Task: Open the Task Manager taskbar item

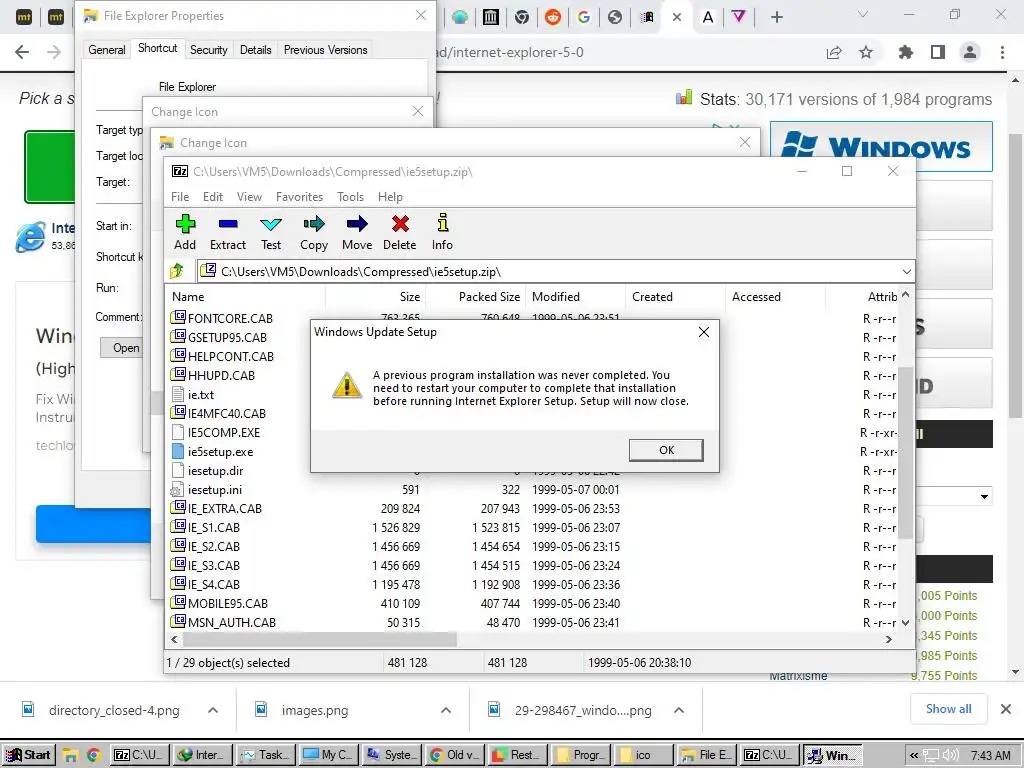Action: pos(265,755)
